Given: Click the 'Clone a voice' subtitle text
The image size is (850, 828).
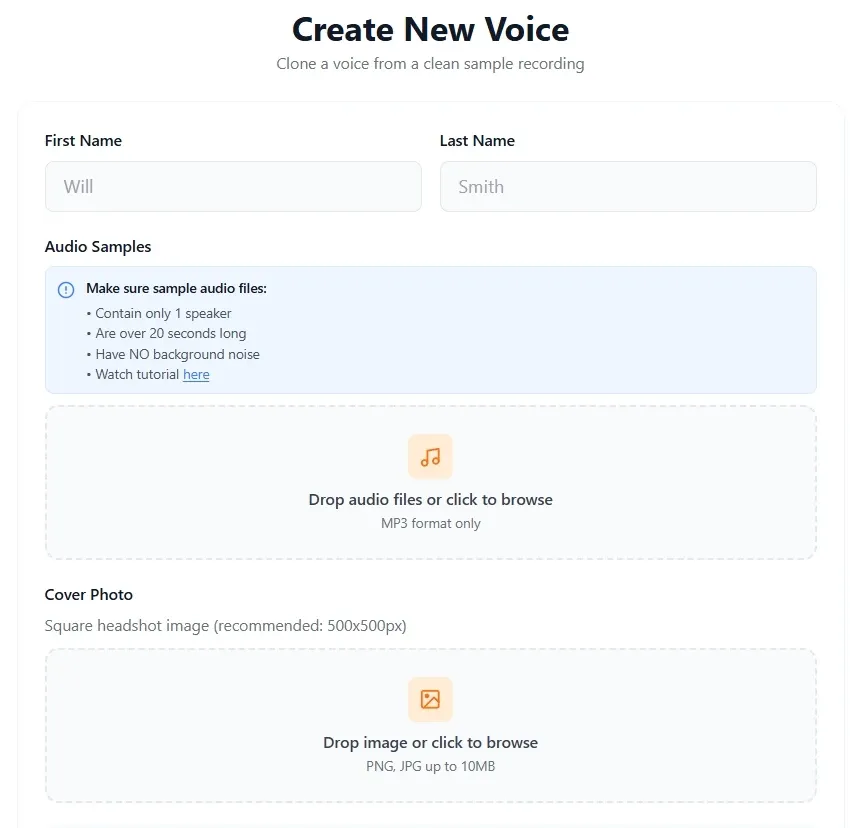Looking at the screenshot, I should click(x=430, y=64).
